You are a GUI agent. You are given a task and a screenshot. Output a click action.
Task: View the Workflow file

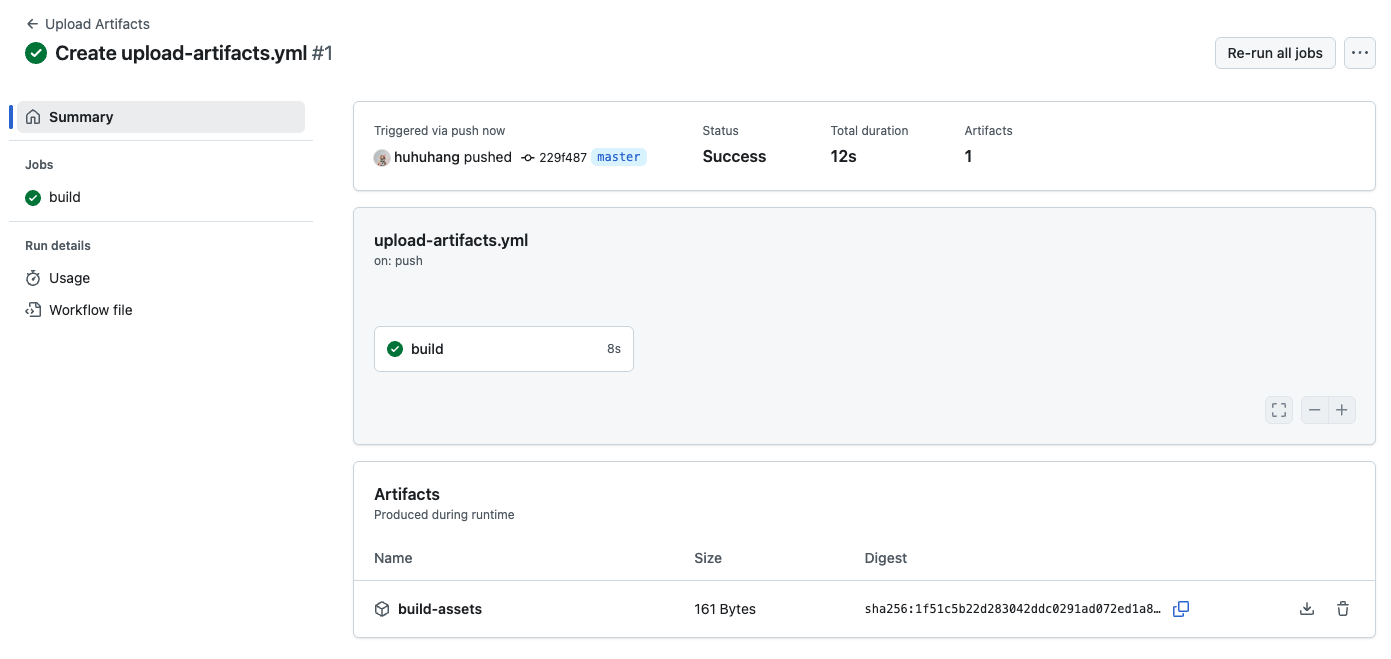point(90,310)
